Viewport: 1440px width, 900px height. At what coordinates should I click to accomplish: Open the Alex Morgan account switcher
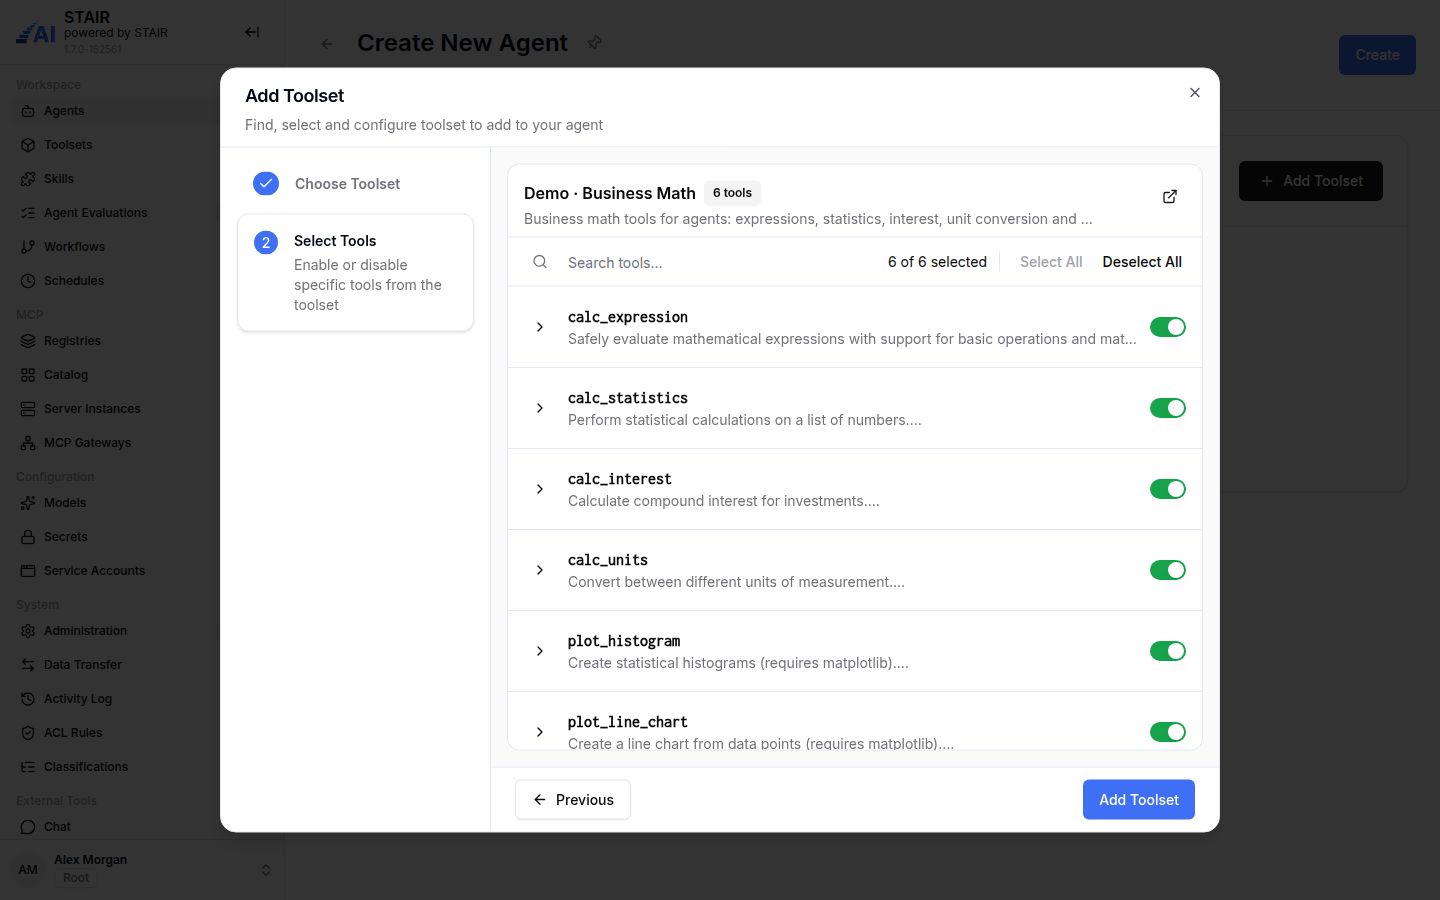[143, 869]
